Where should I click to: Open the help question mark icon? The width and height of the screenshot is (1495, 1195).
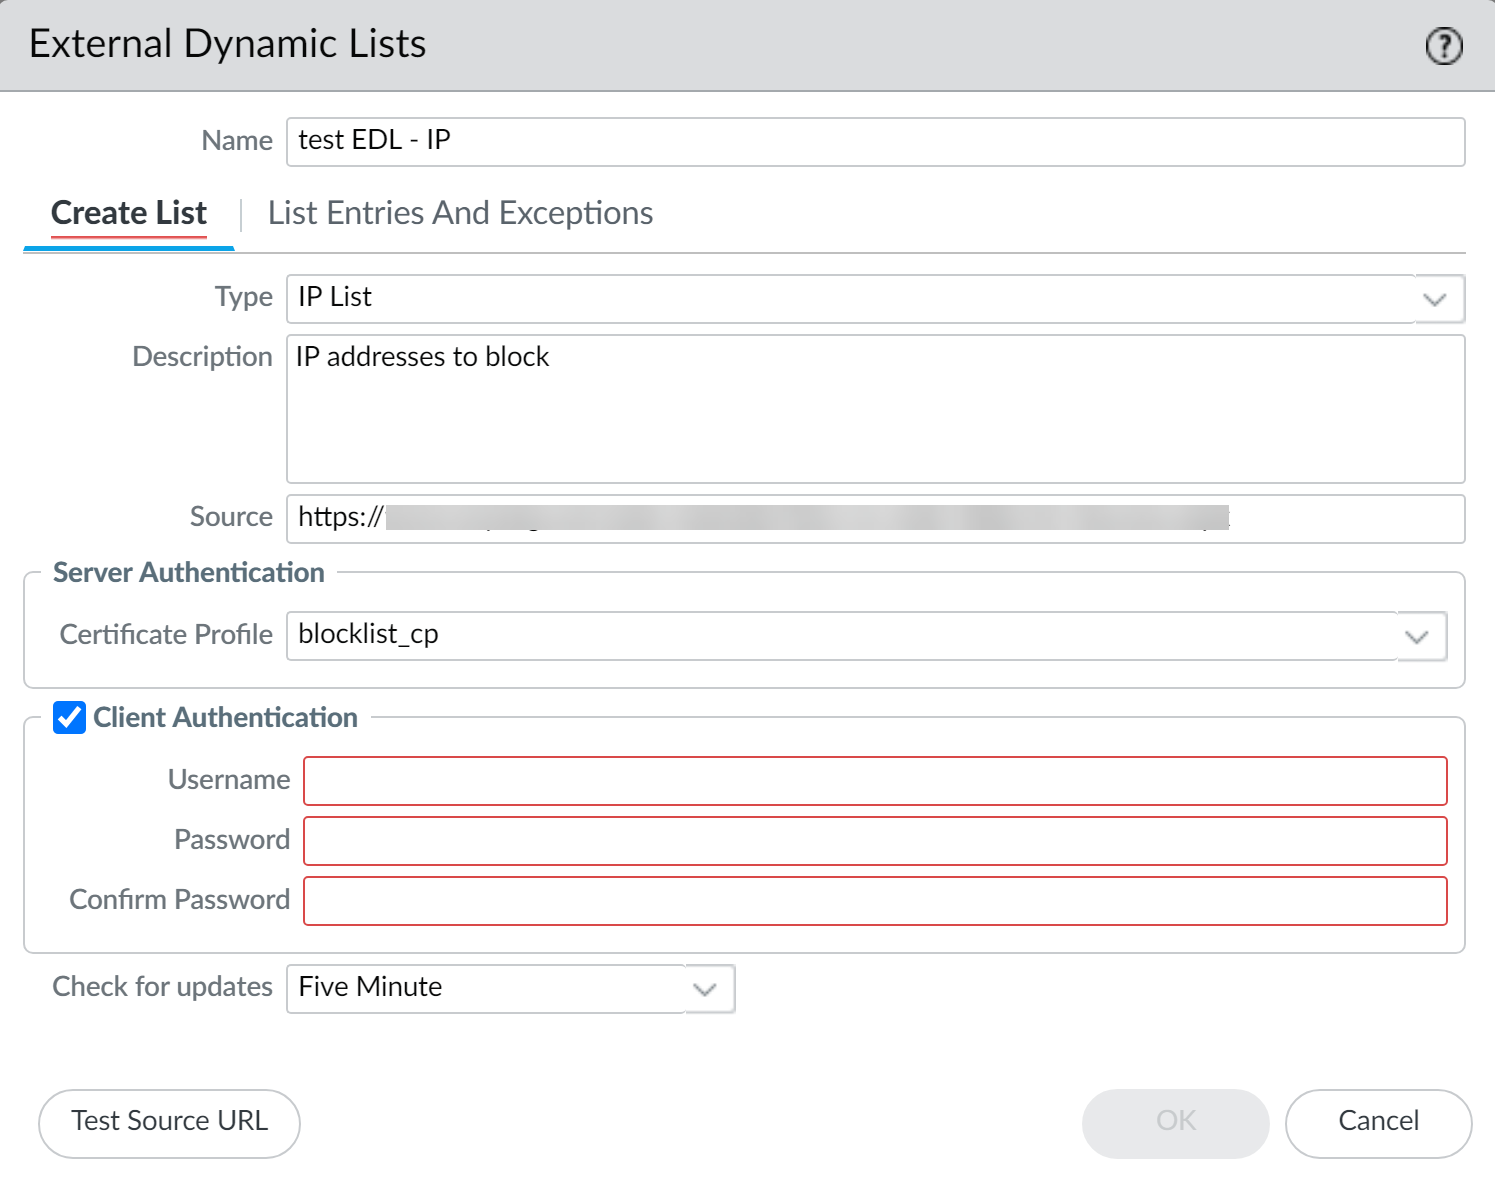[x=1443, y=46]
